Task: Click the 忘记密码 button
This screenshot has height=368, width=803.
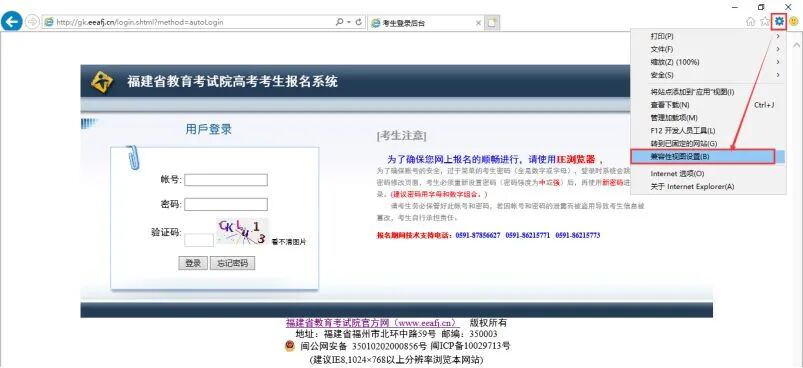Action: coord(232,263)
